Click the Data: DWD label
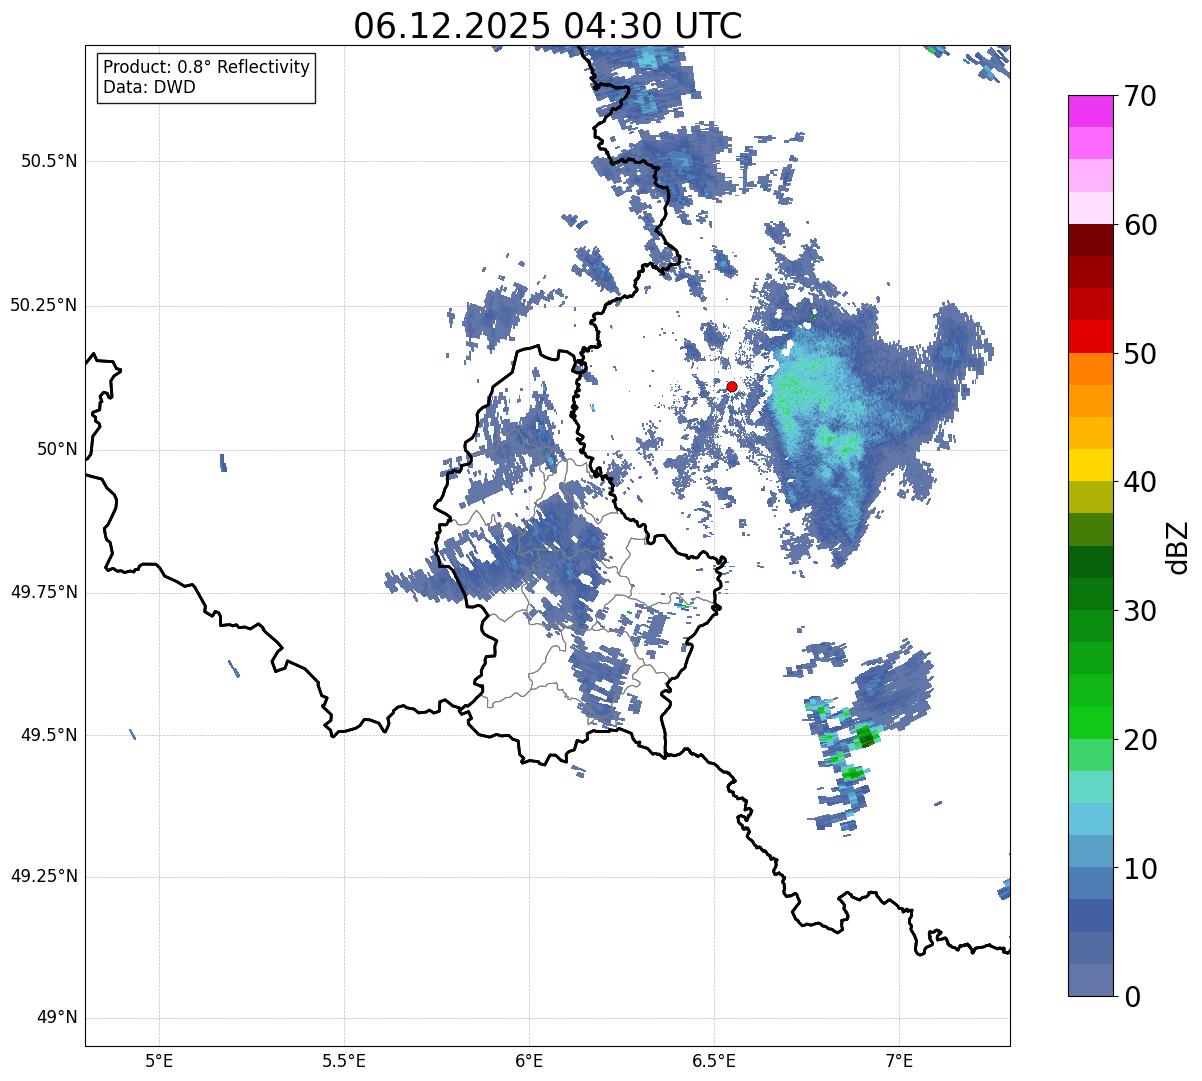 (x=150, y=87)
